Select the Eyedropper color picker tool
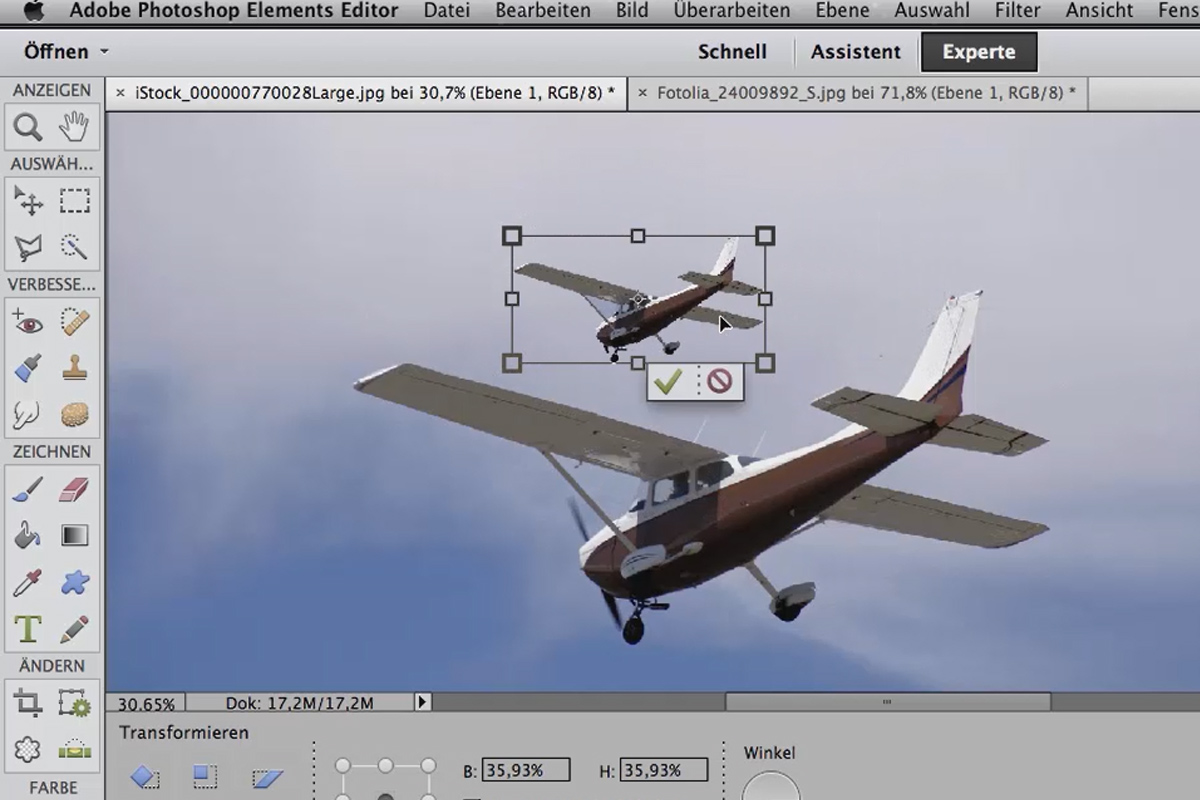 point(28,582)
